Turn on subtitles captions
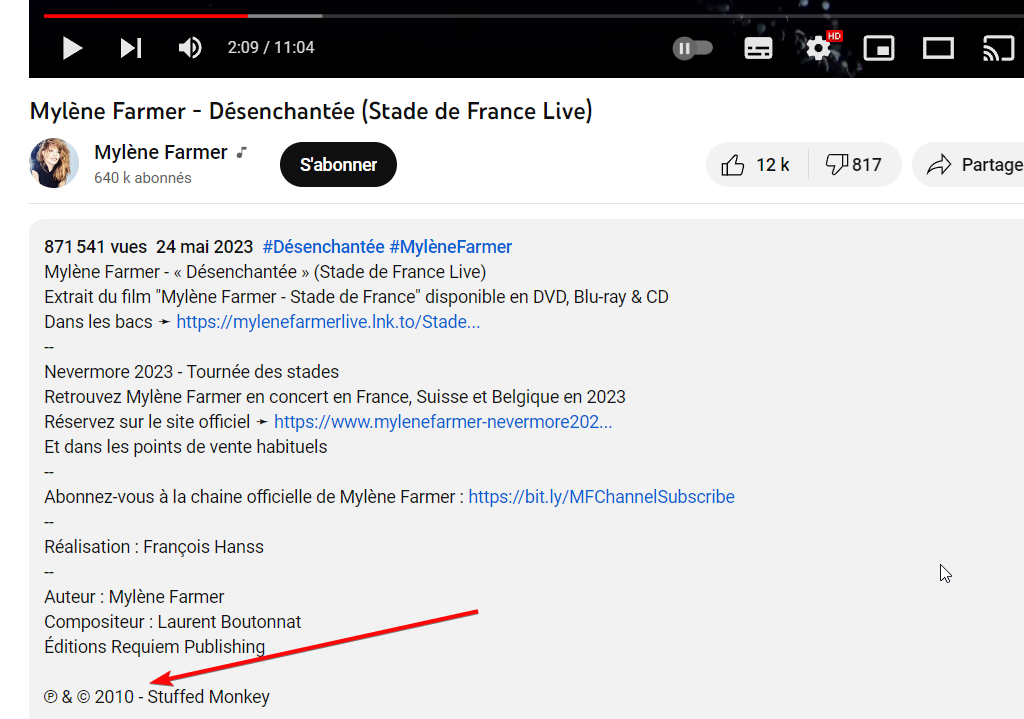The width and height of the screenshot is (1024, 719). [758, 48]
